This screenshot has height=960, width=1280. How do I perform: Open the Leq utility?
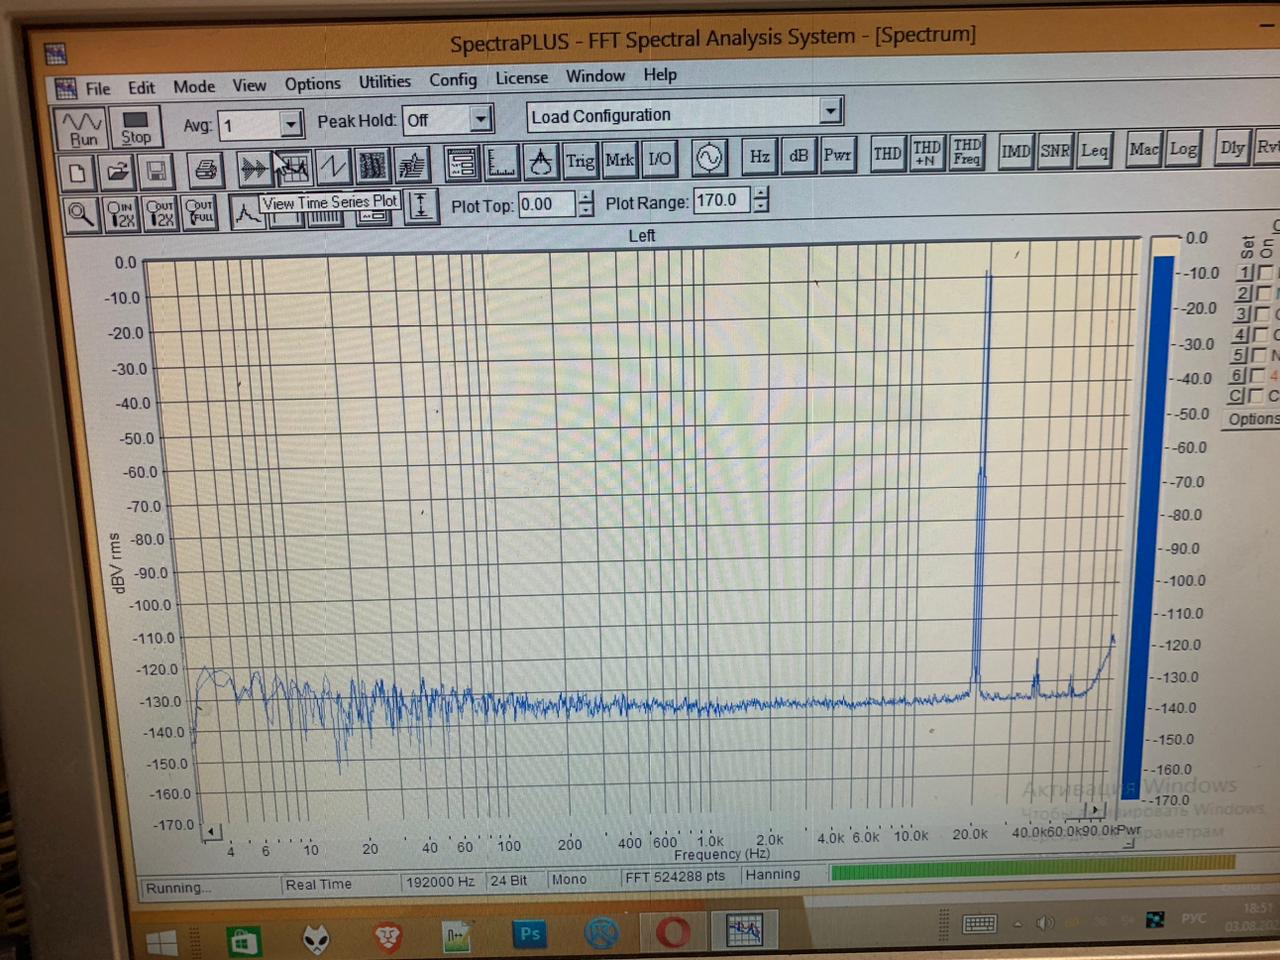pos(1094,149)
